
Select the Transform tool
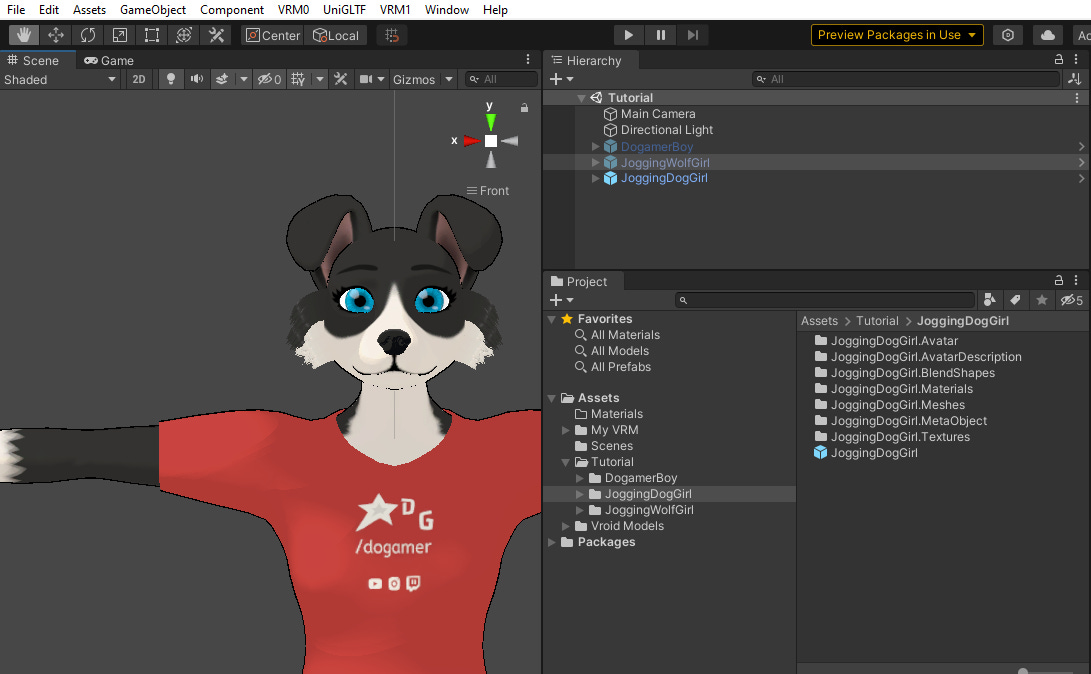[x=184, y=35]
